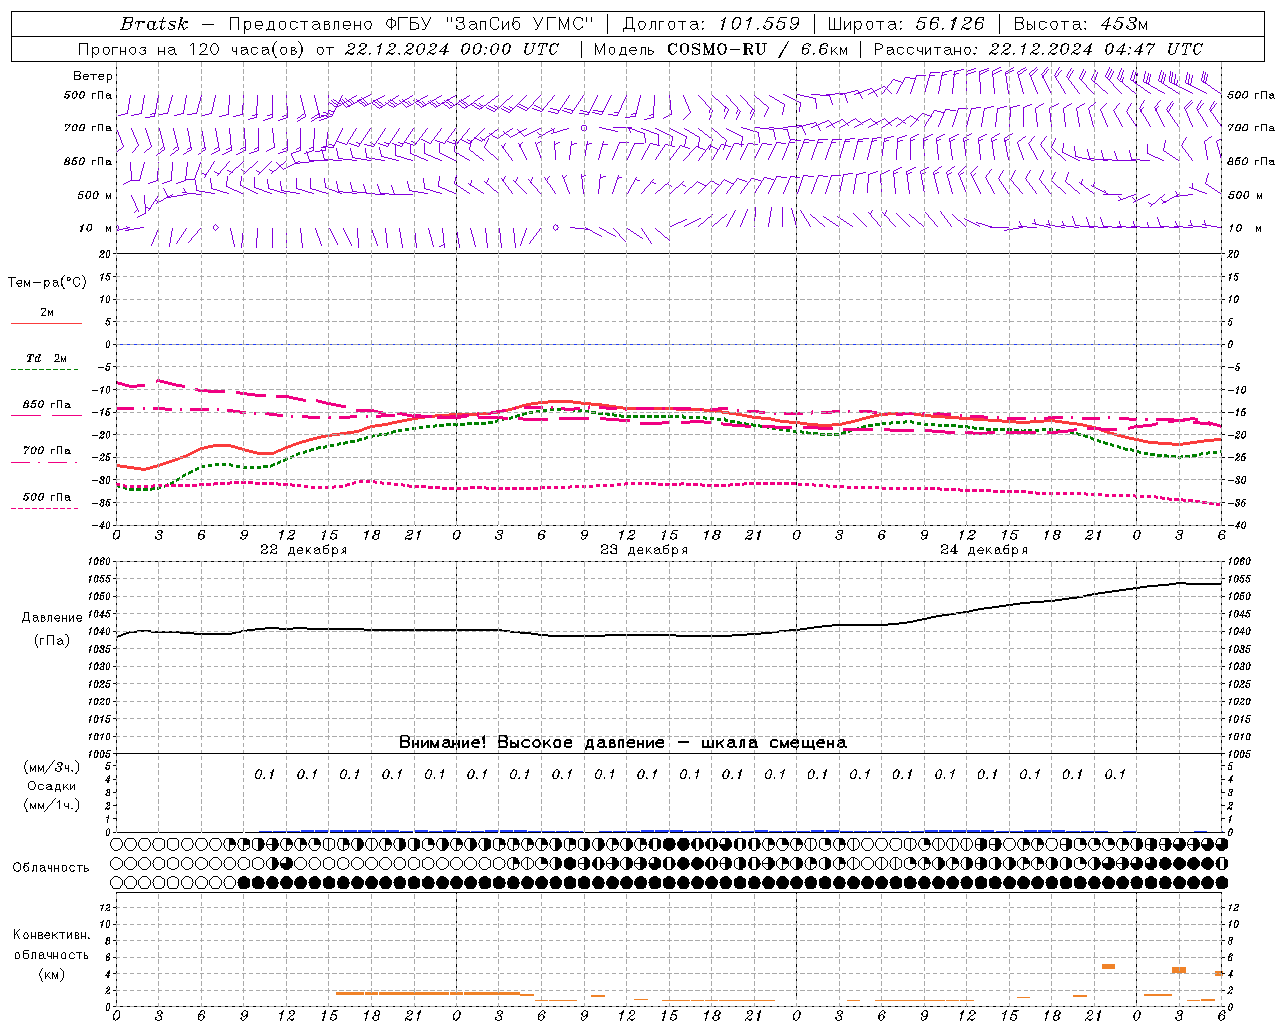Click the Конвективн. convective cloud label

point(51,935)
